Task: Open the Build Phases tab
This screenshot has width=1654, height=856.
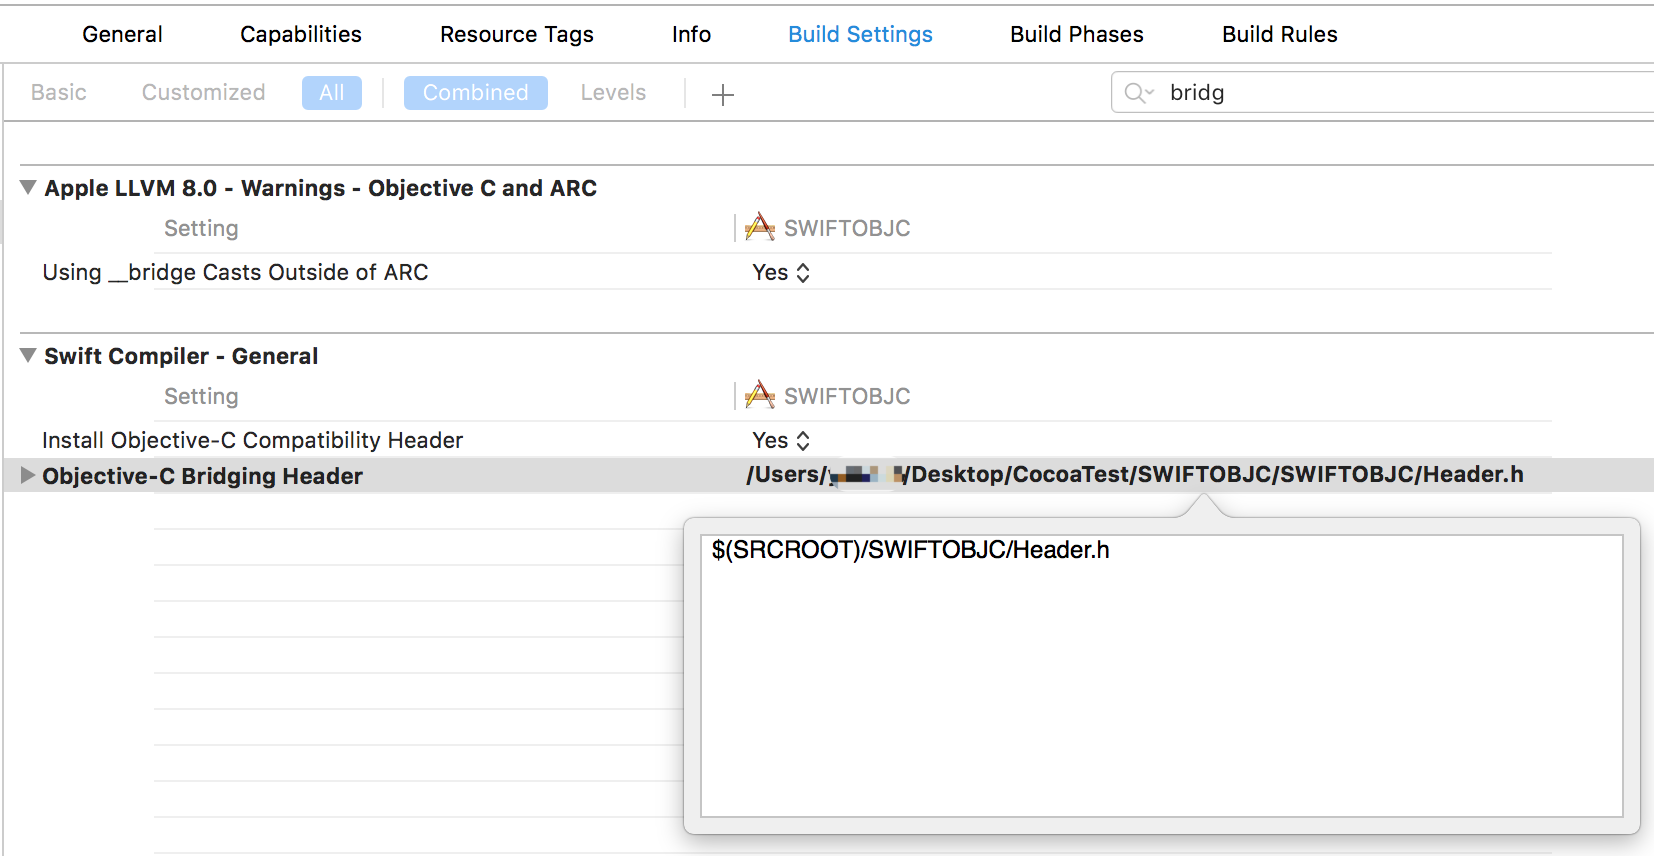Action: 1076,34
